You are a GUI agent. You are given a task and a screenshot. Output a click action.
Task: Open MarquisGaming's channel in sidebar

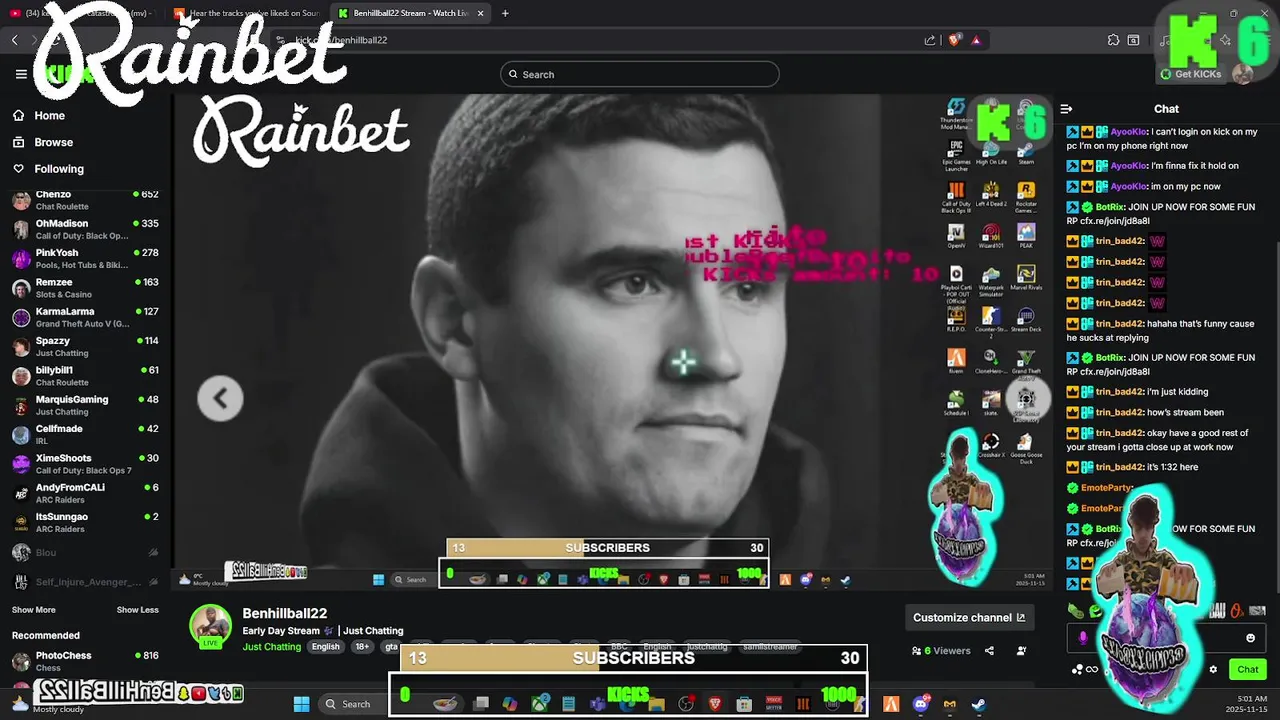point(85,405)
